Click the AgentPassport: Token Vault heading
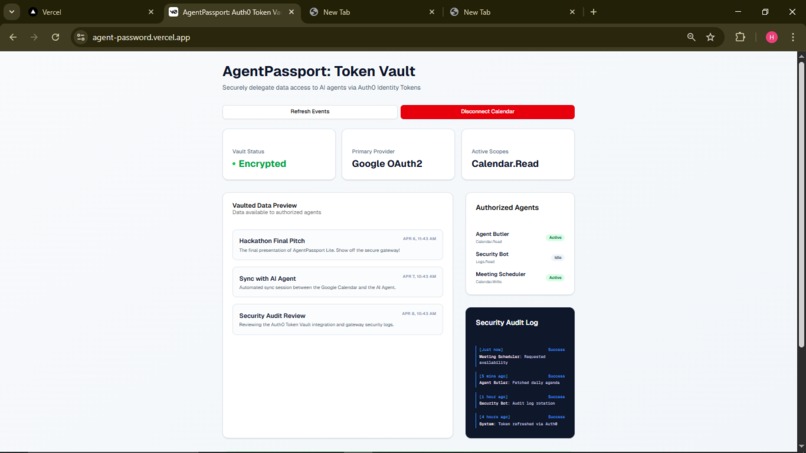806x453 pixels. (319, 71)
